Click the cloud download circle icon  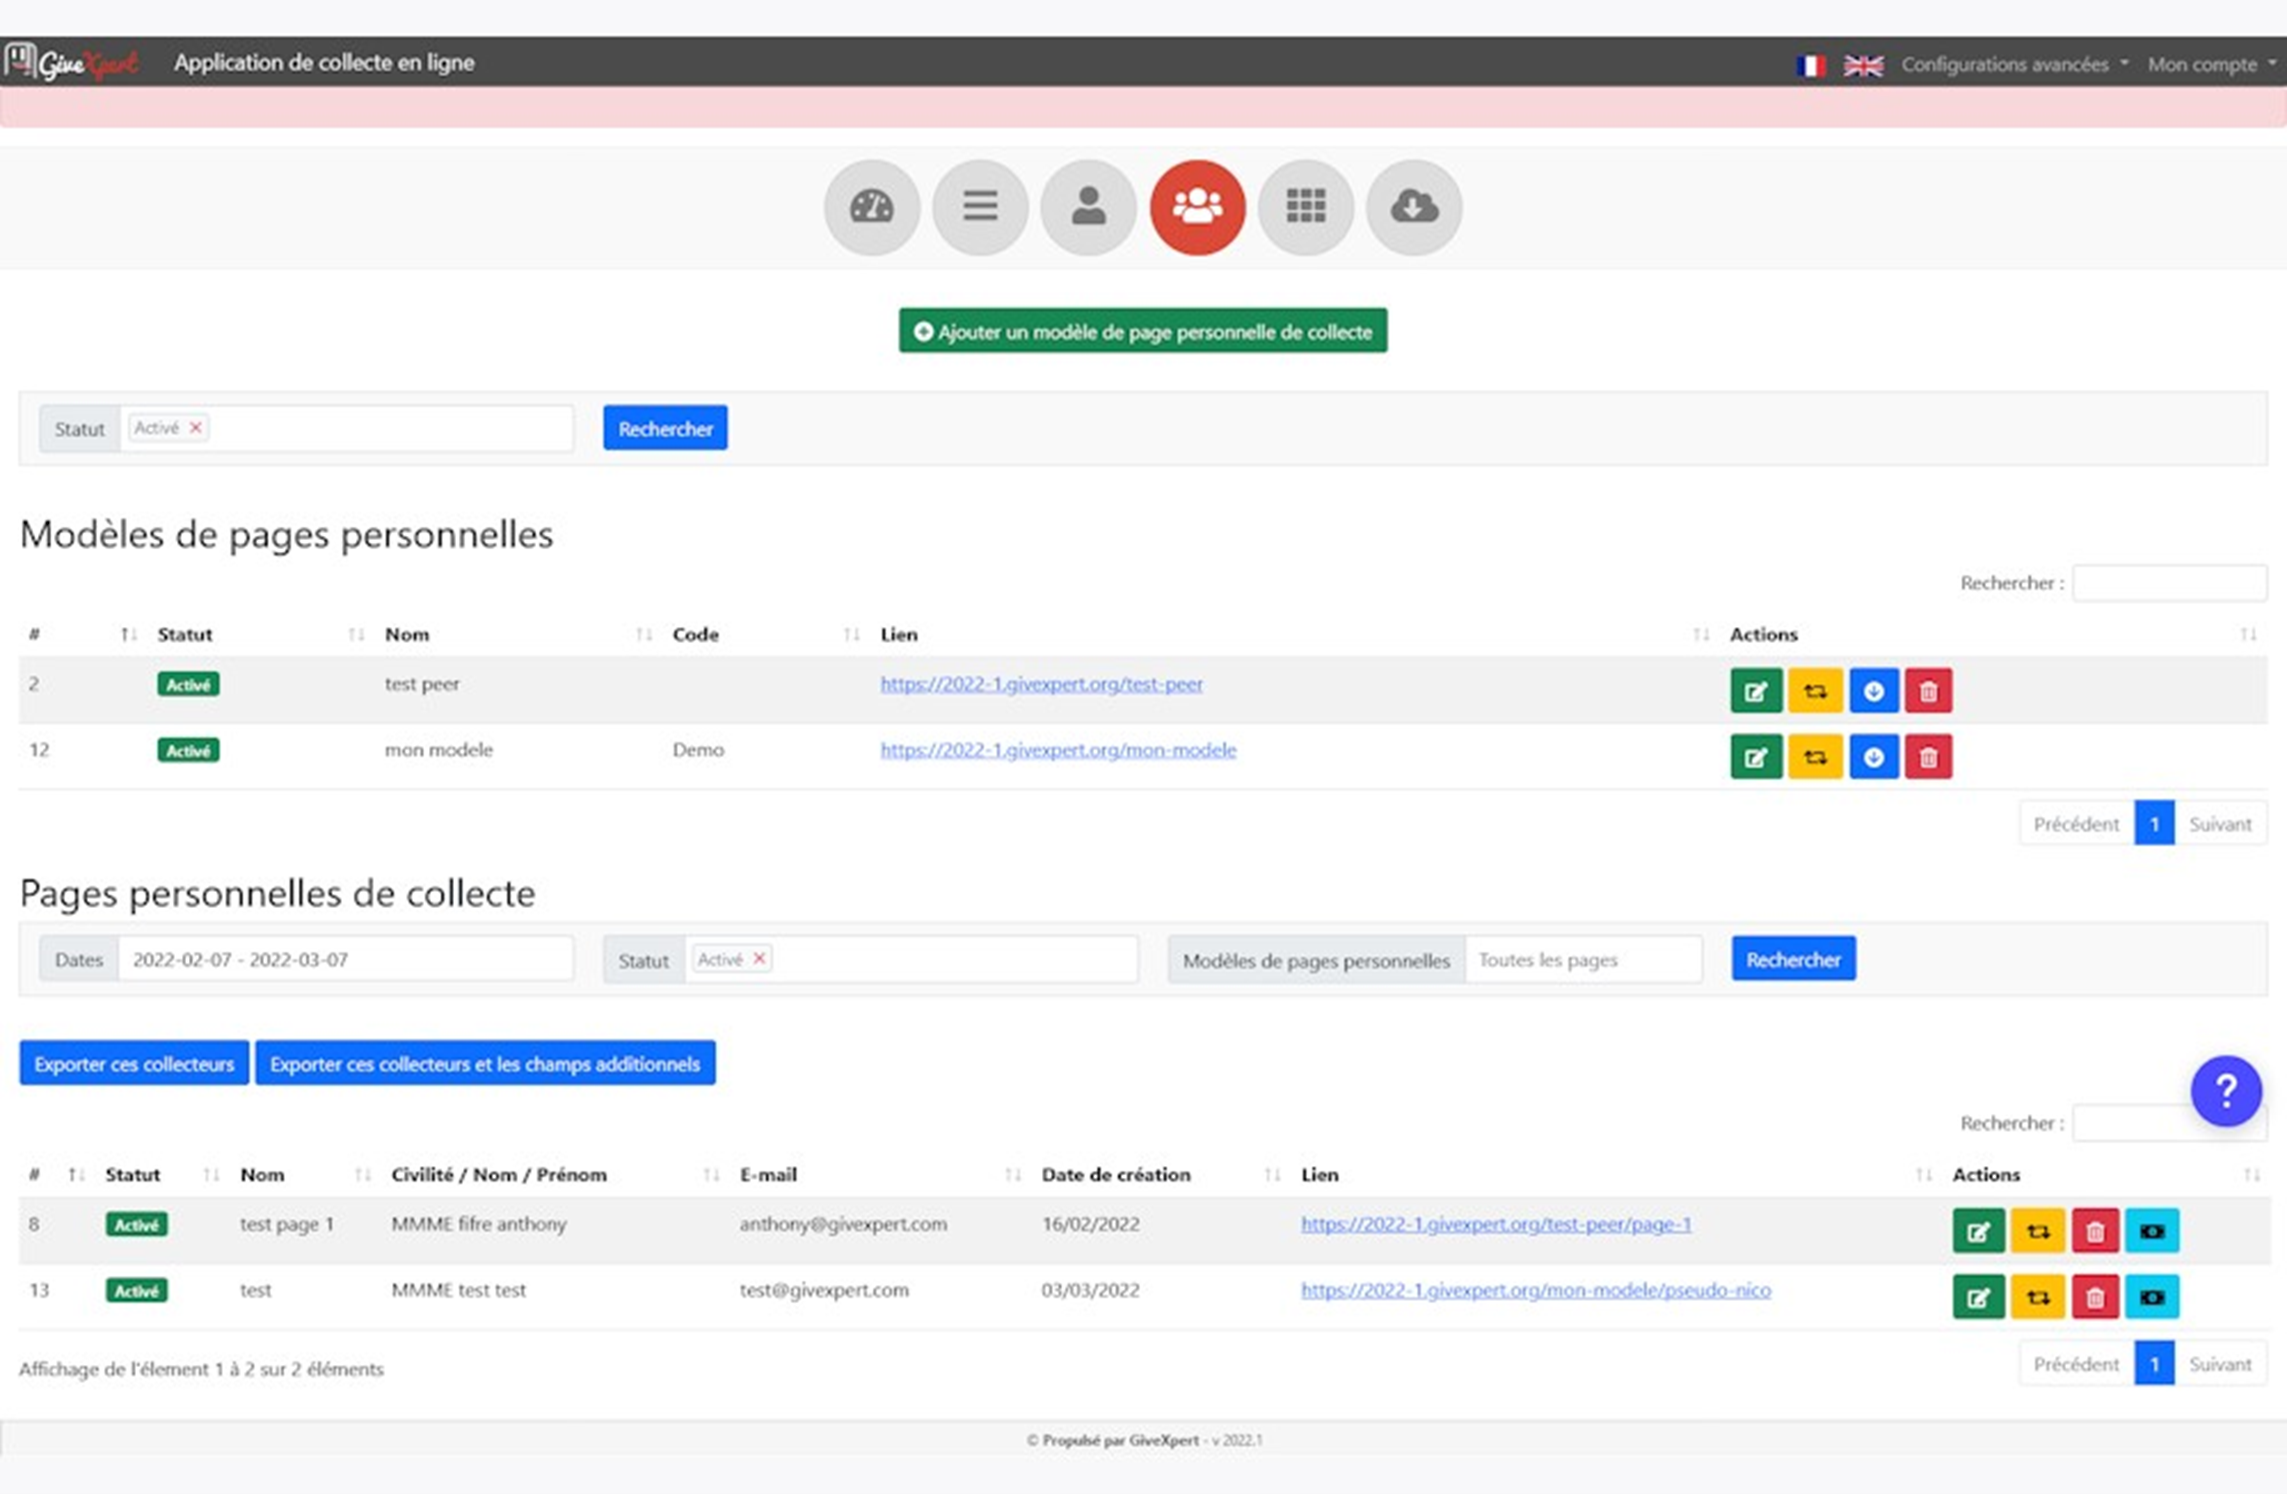click(1413, 207)
